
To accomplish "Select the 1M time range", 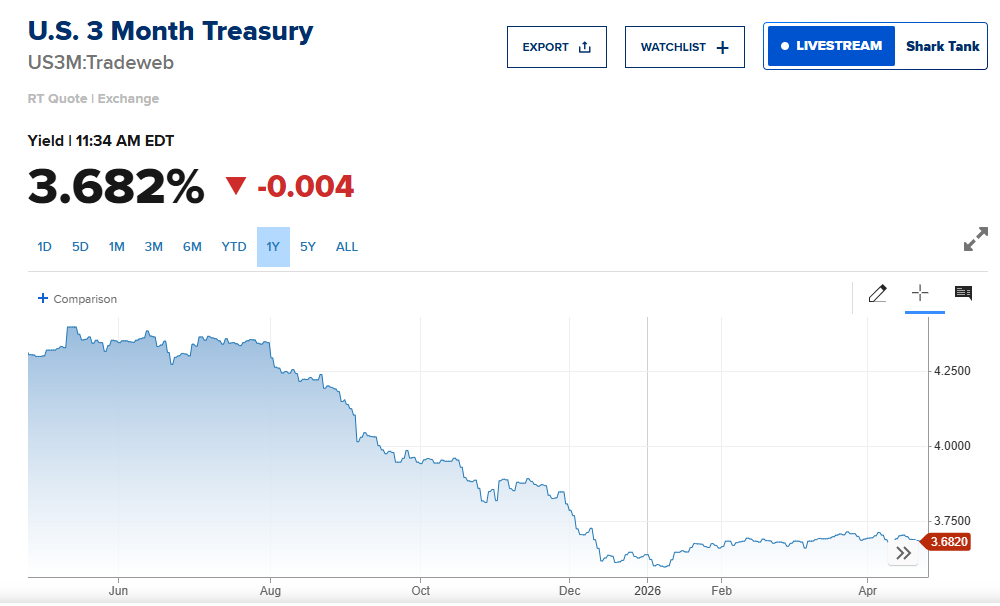I will pyautogui.click(x=116, y=247).
